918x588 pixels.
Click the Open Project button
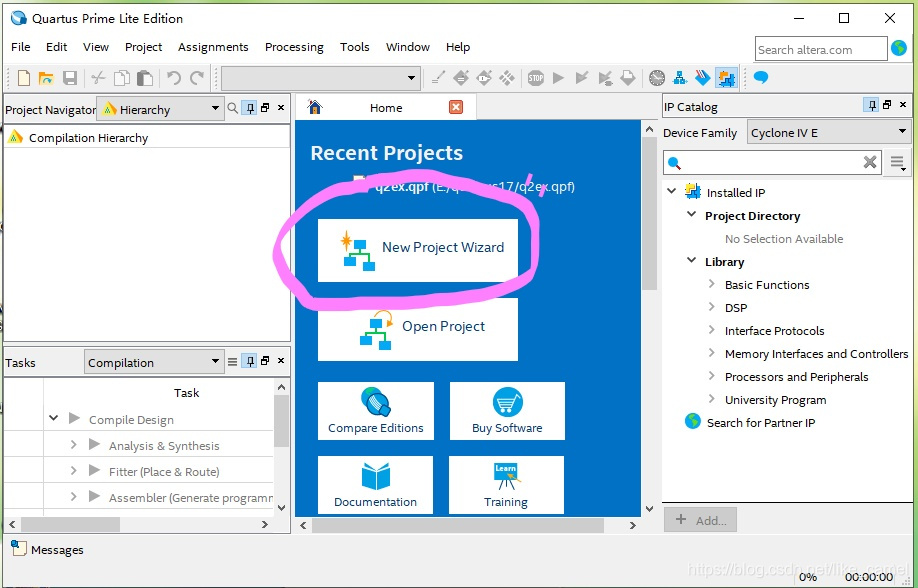pyautogui.click(x=418, y=329)
